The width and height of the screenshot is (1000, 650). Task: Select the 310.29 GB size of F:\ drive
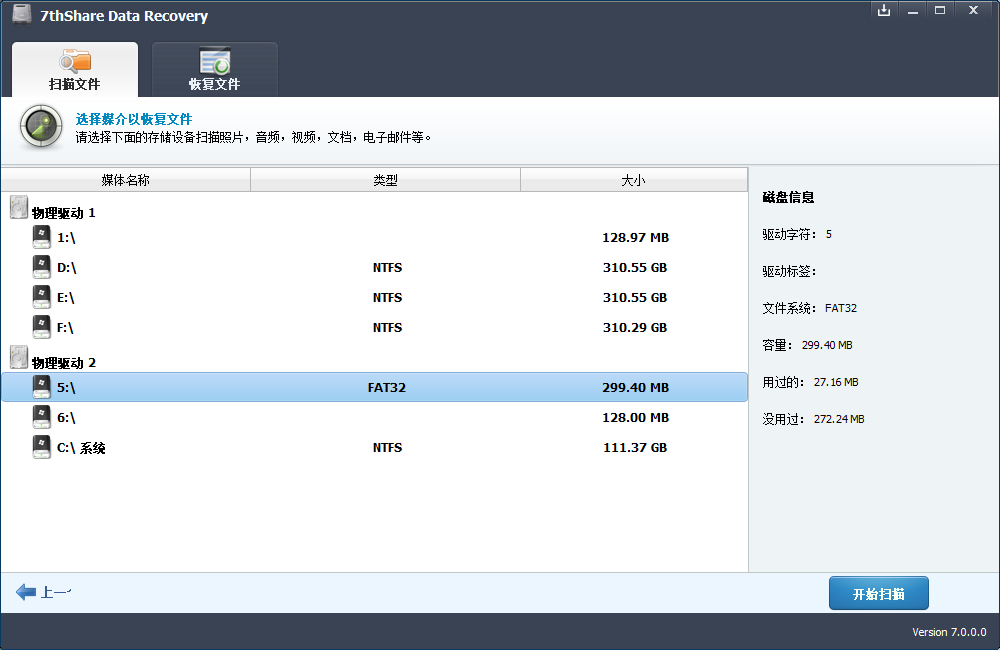coord(634,328)
